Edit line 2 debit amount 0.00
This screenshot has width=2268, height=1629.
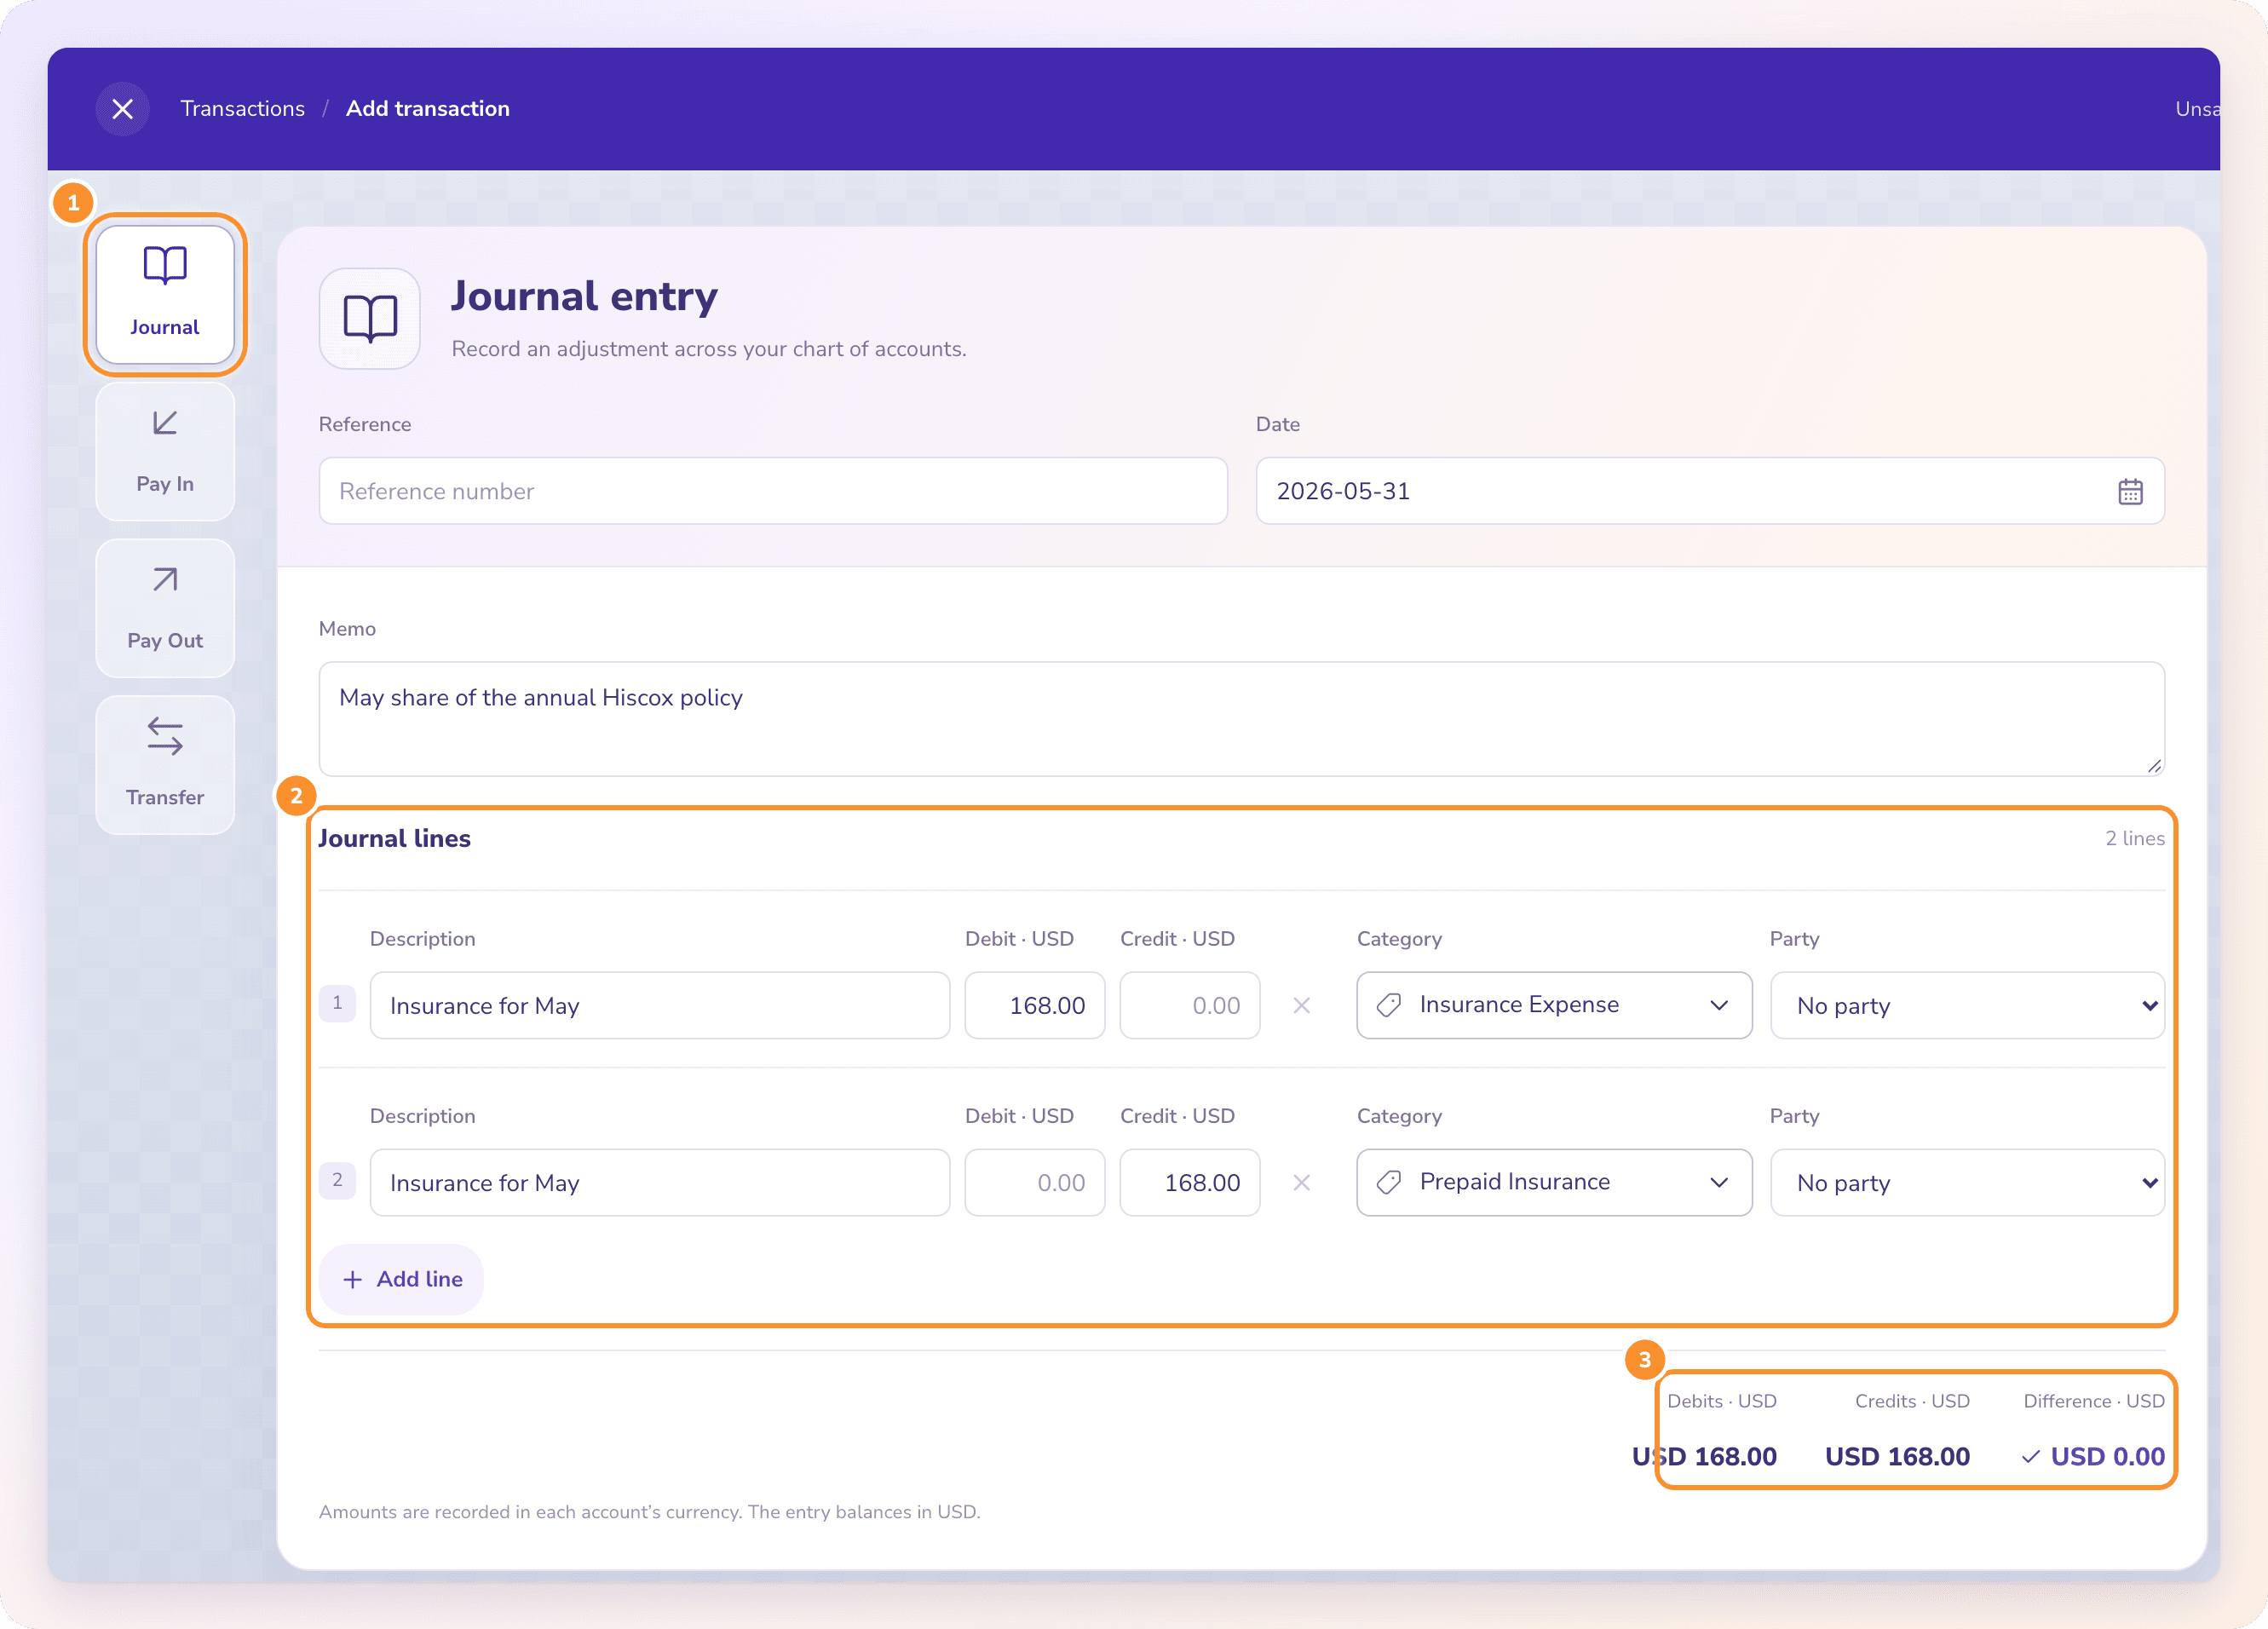coord(1034,1182)
